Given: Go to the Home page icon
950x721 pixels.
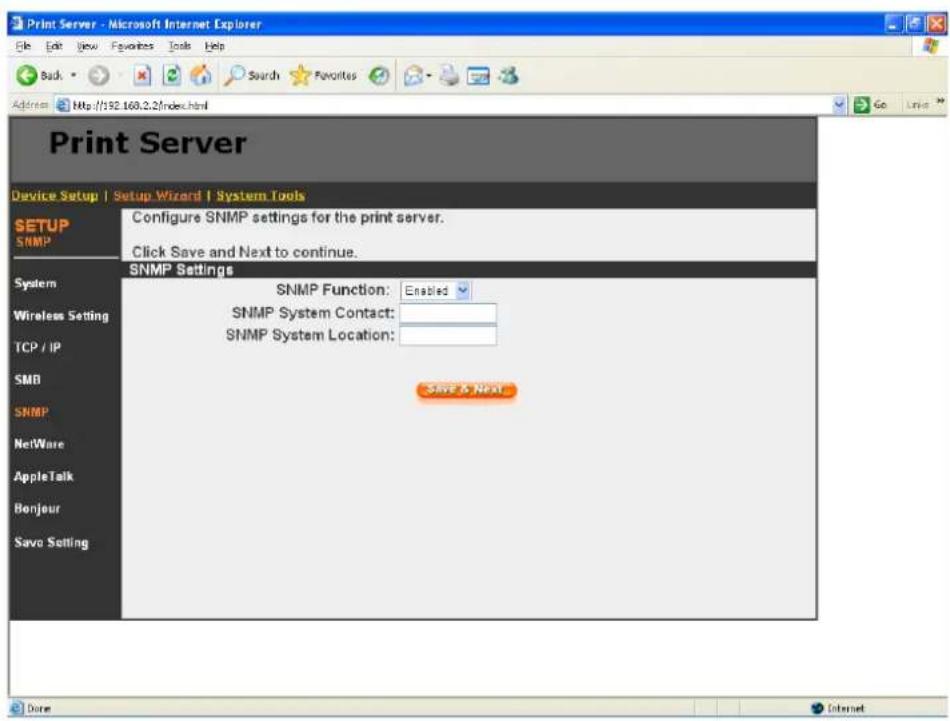Looking at the screenshot, I should [201, 76].
